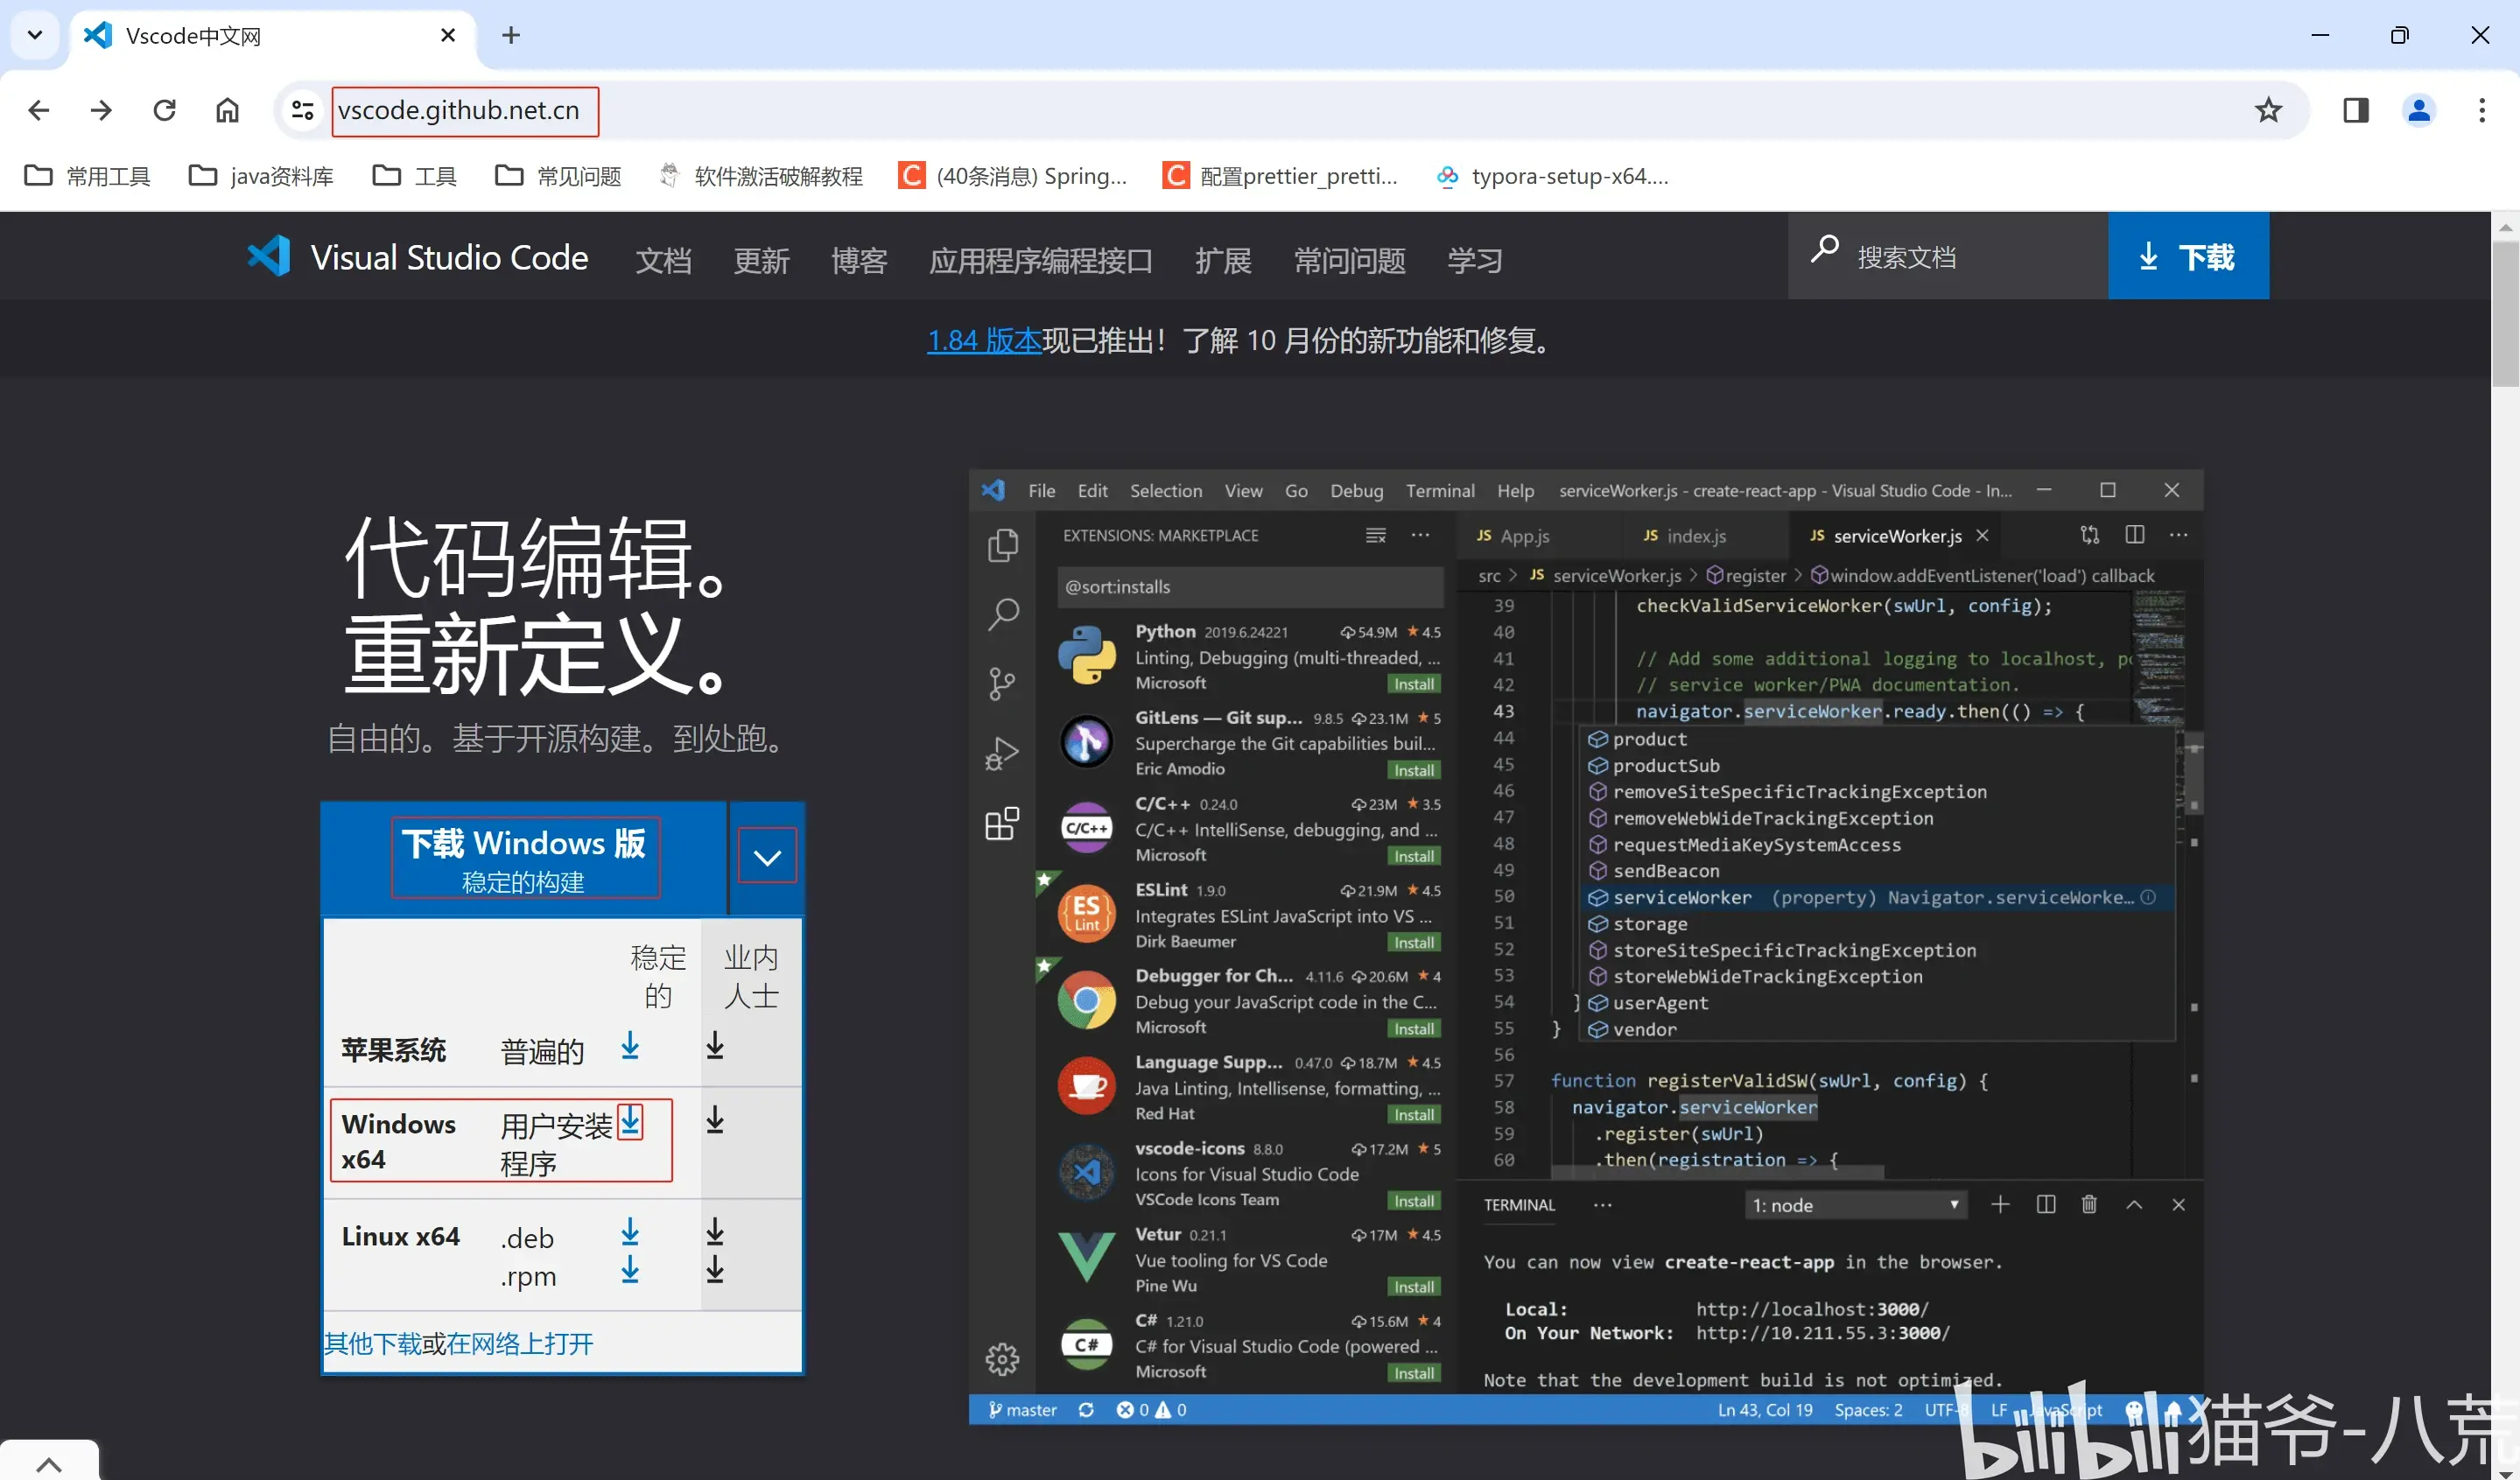
Task: Open the 博客 nav item
Action: 860,260
